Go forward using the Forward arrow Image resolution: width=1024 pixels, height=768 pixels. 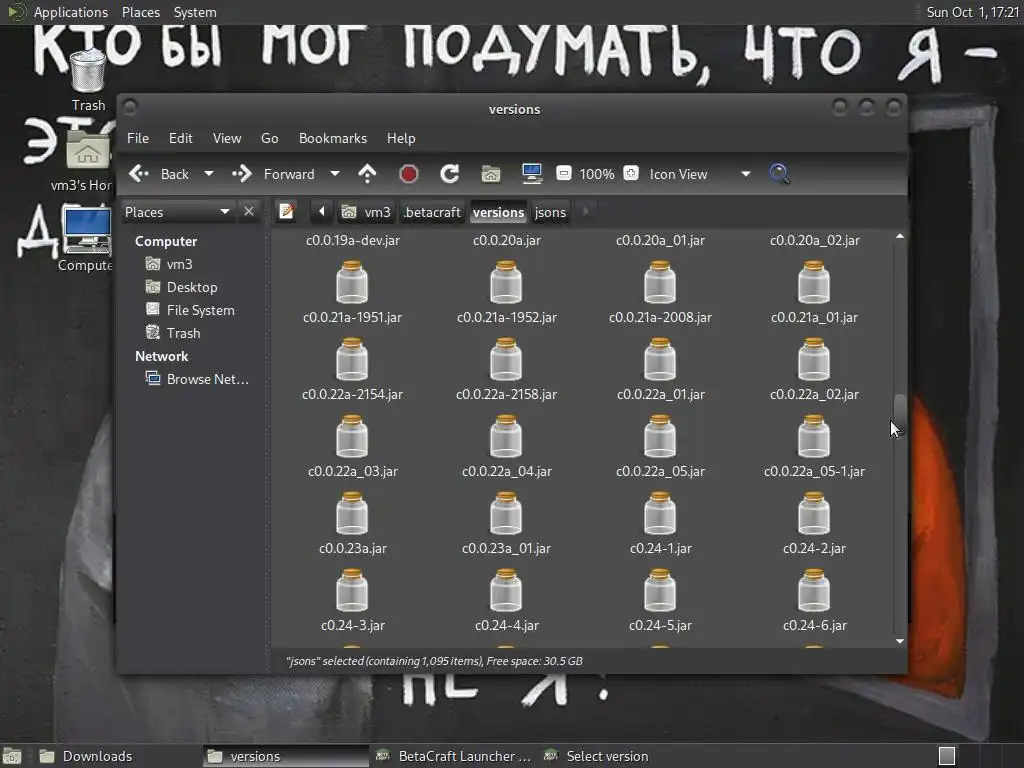pyautogui.click(x=274, y=174)
